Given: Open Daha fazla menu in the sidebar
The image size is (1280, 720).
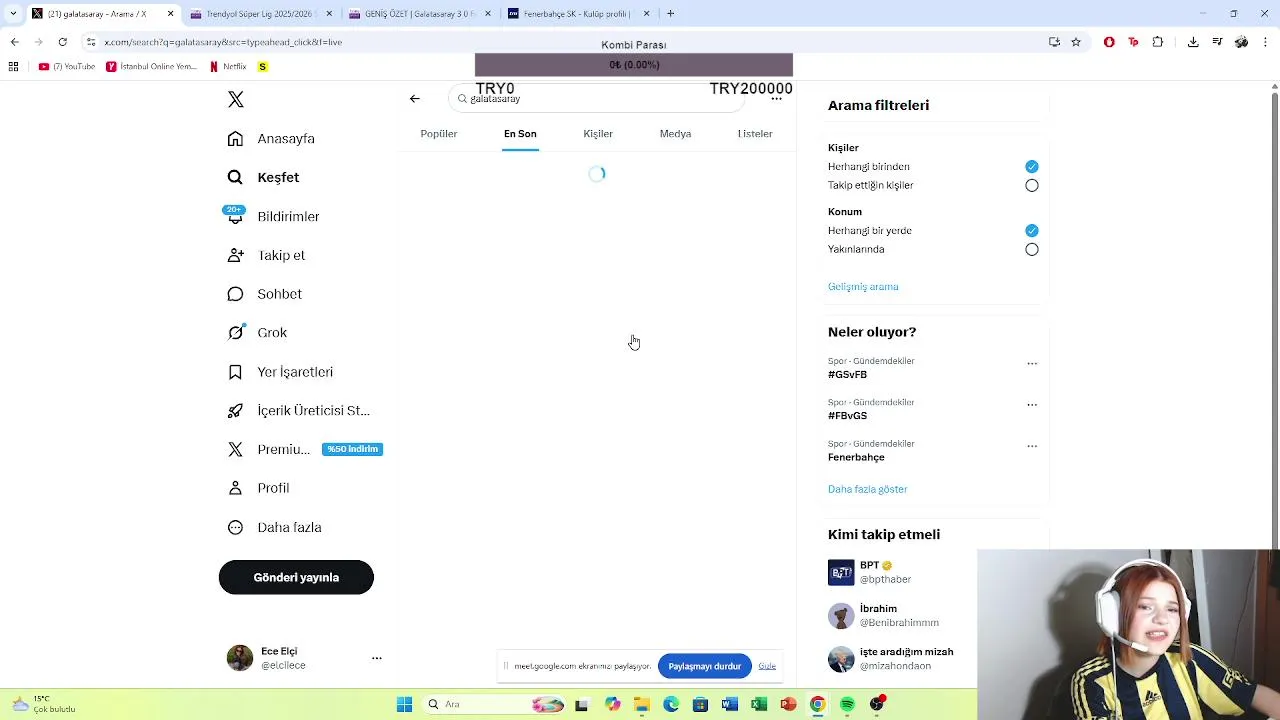Looking at the screenshot, I should click(x=274, y=527).
